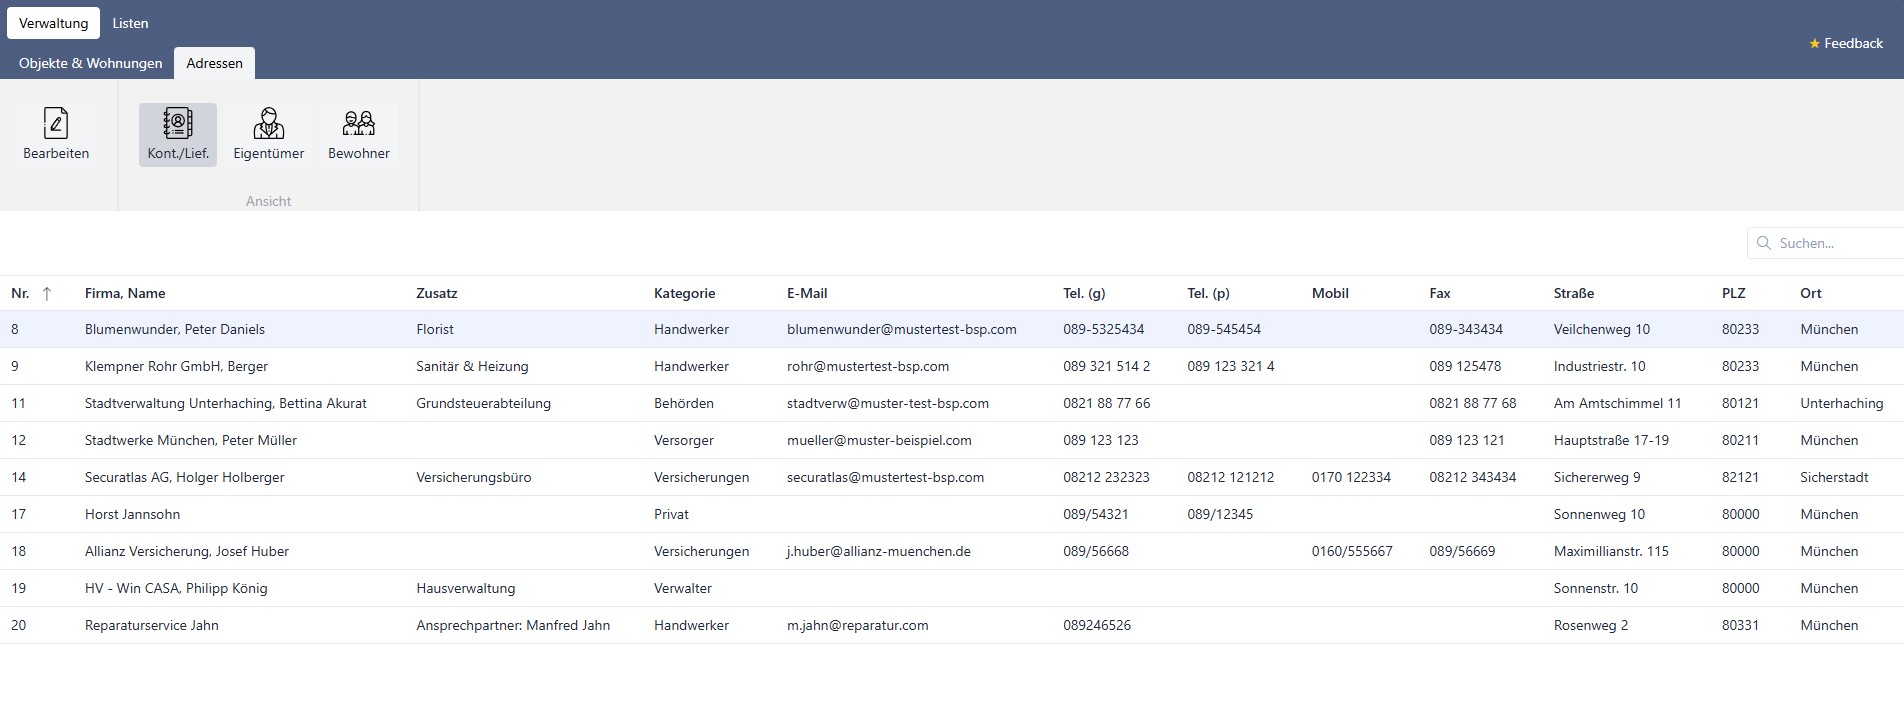The height and width of the screenshot is (716, 1904).
Task: Click the Bearbeiten edit icon
Action: (56, 123)
